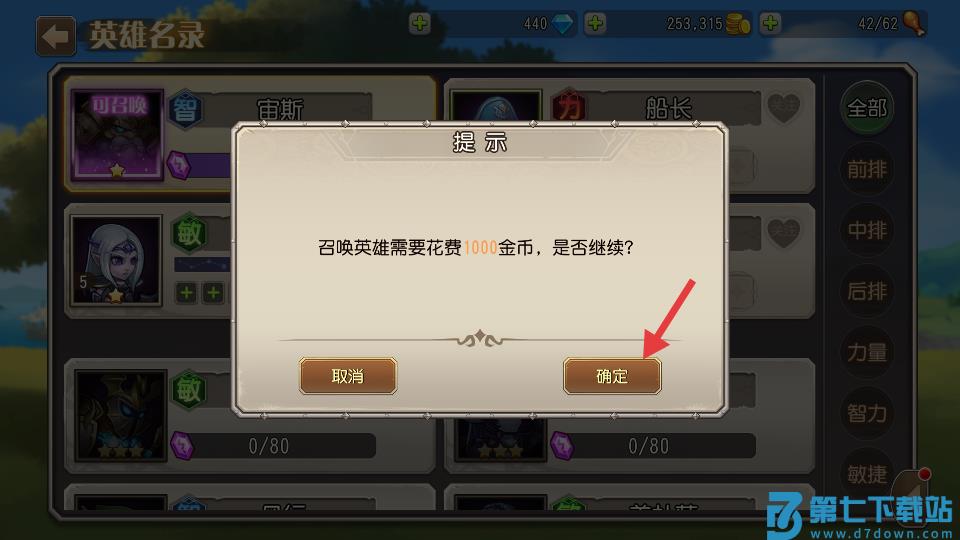Screen dimensions: 960x540
Task: Add stamina with the plus beside the drumstick
Action: (770, 24)
